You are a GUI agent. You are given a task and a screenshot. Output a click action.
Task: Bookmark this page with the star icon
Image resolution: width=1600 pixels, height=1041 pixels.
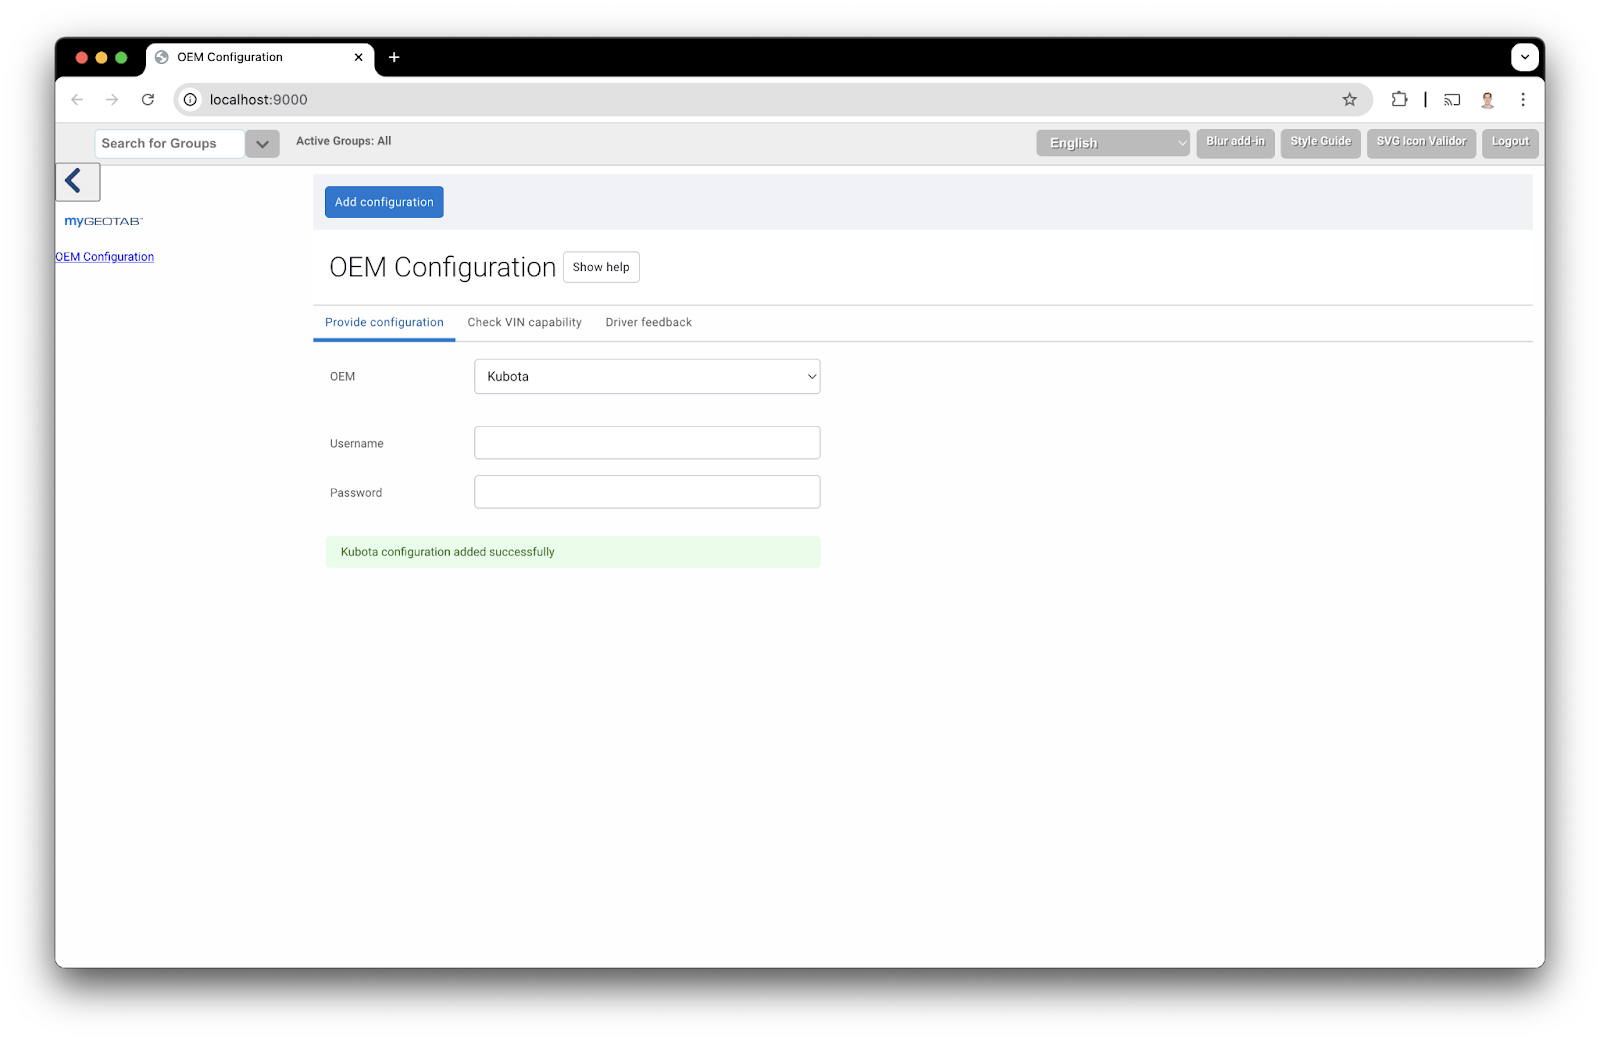click(1350, 100)
